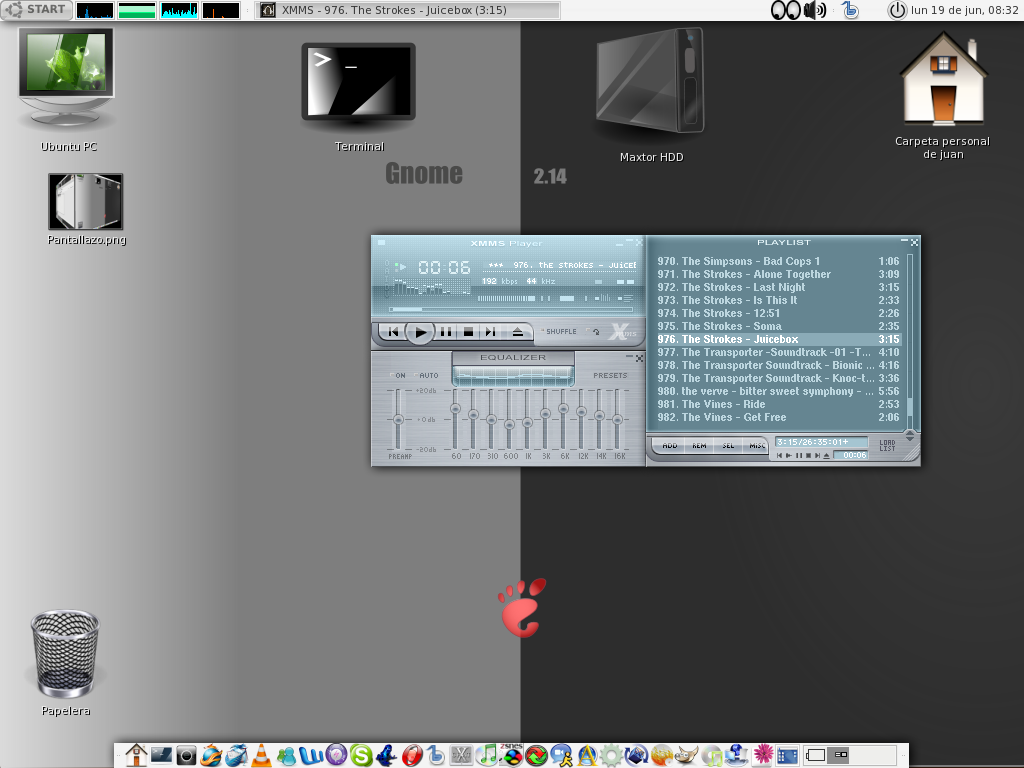Select track 973 The Strokes - Is This It
The height and width of the screenshot is (768, 1024).
coord(778,300)
